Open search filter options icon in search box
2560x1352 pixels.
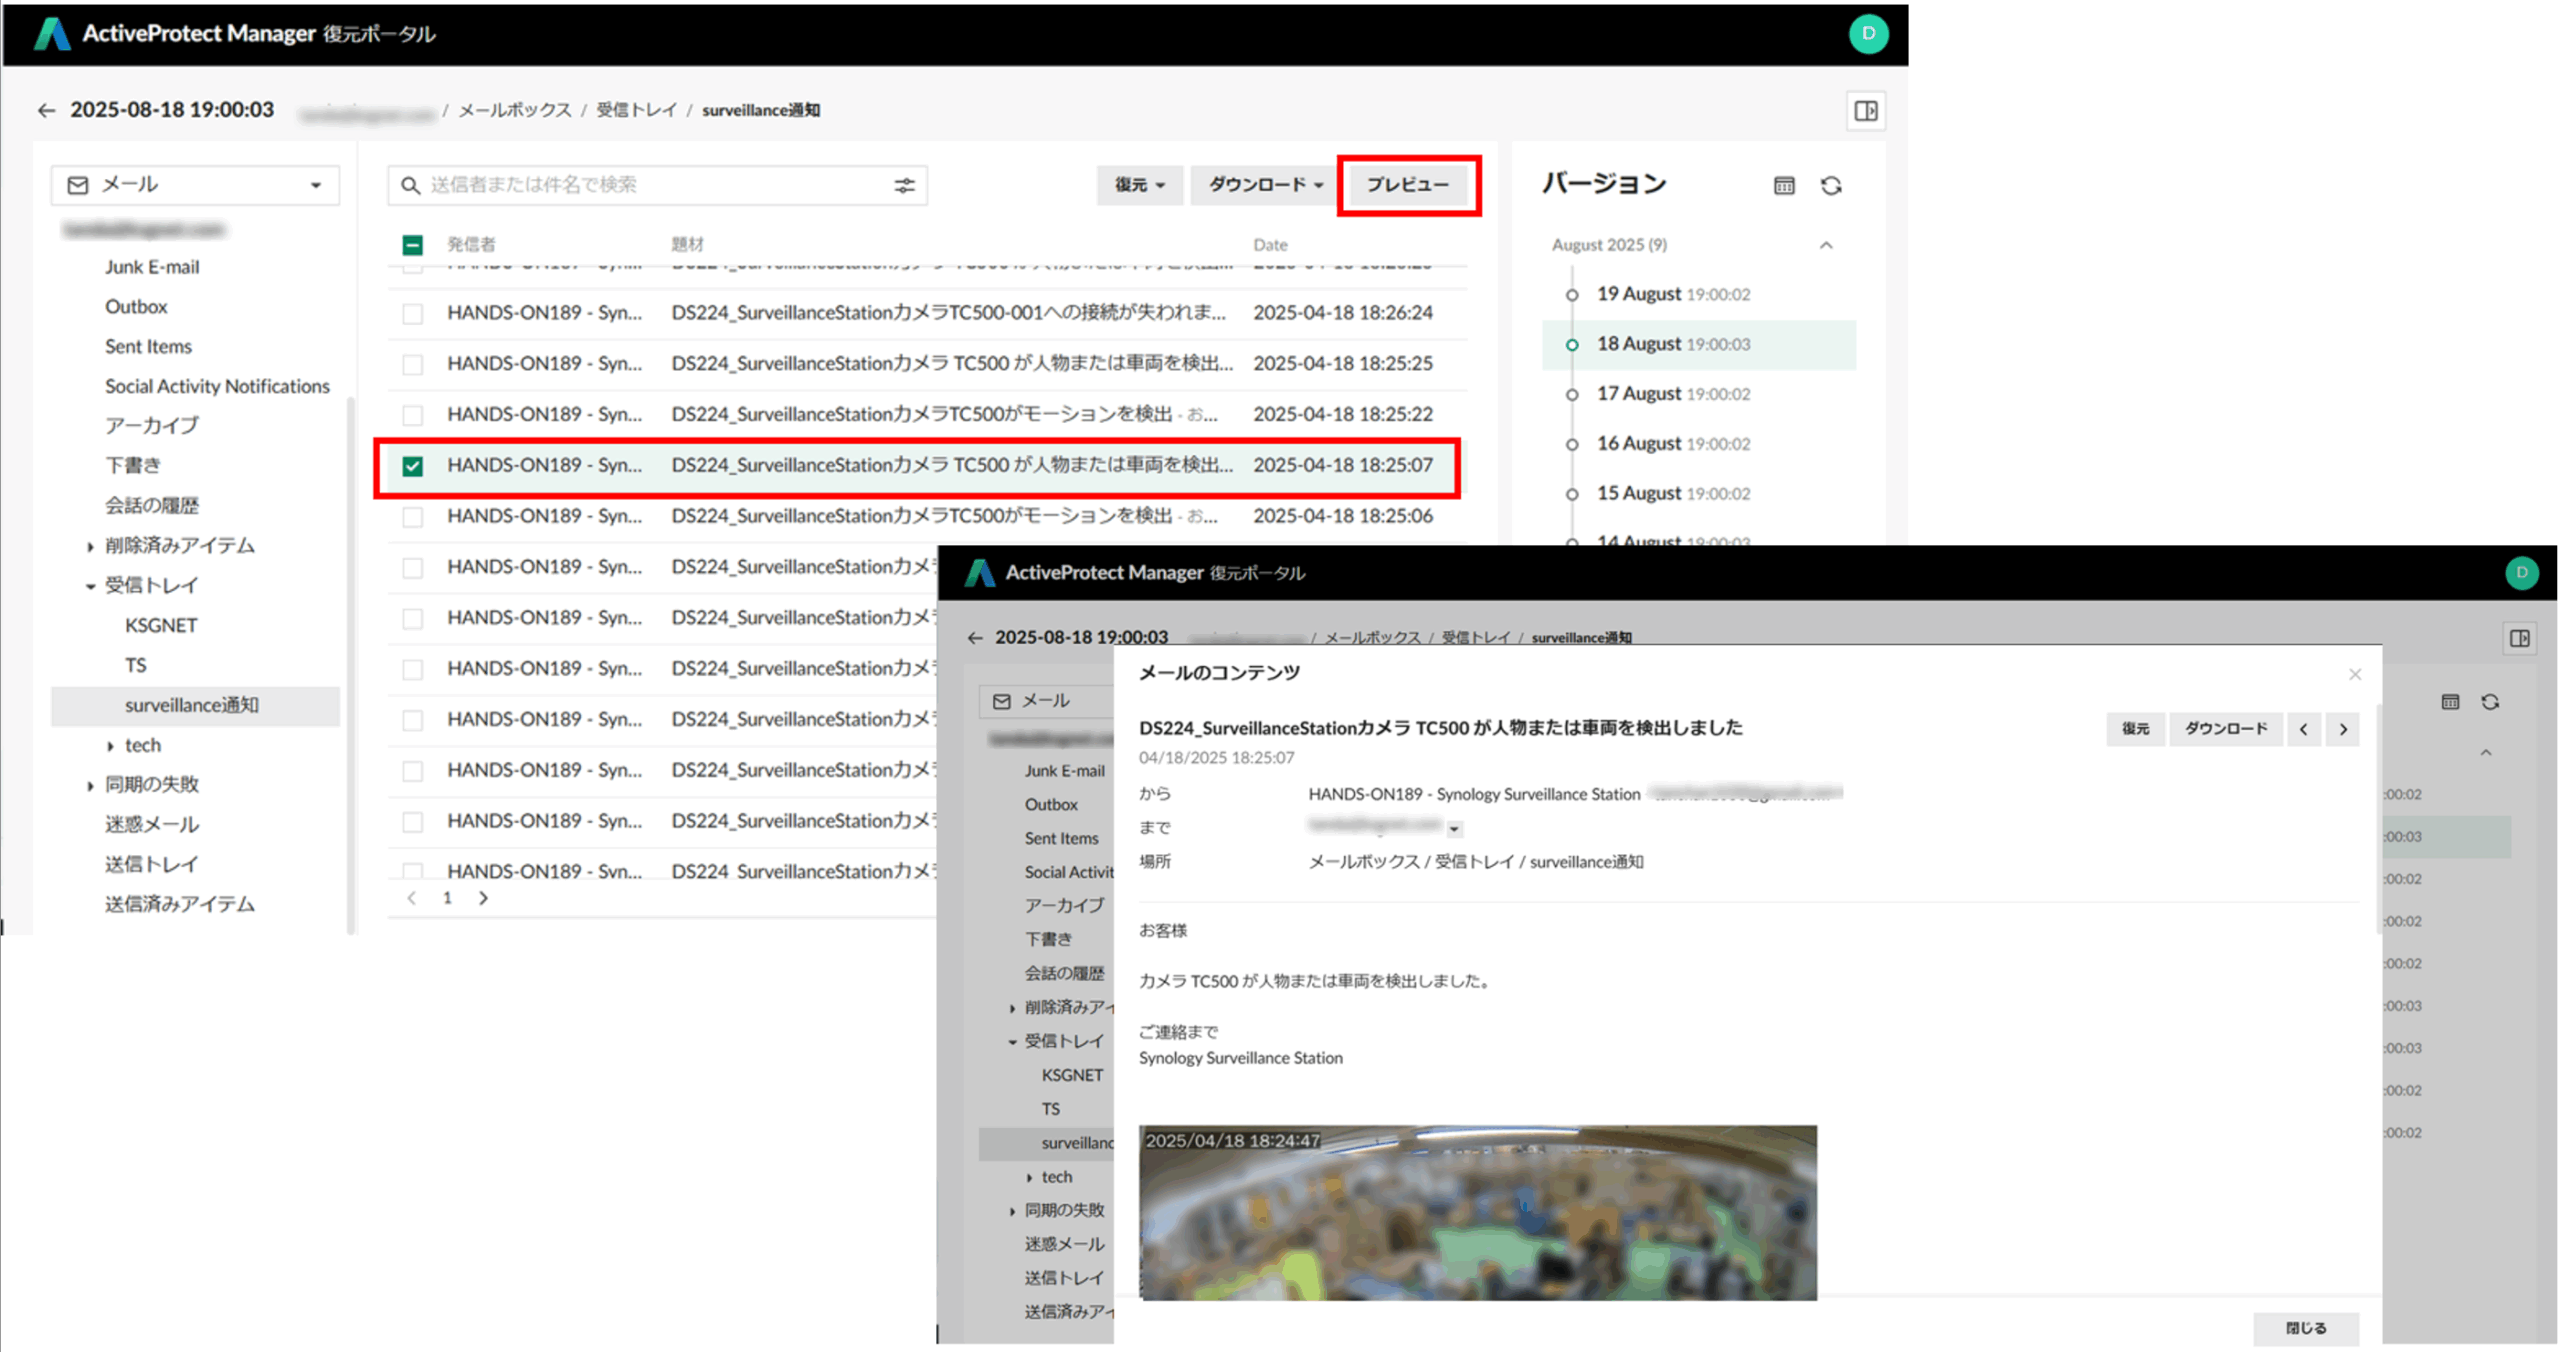pos(904,185)
